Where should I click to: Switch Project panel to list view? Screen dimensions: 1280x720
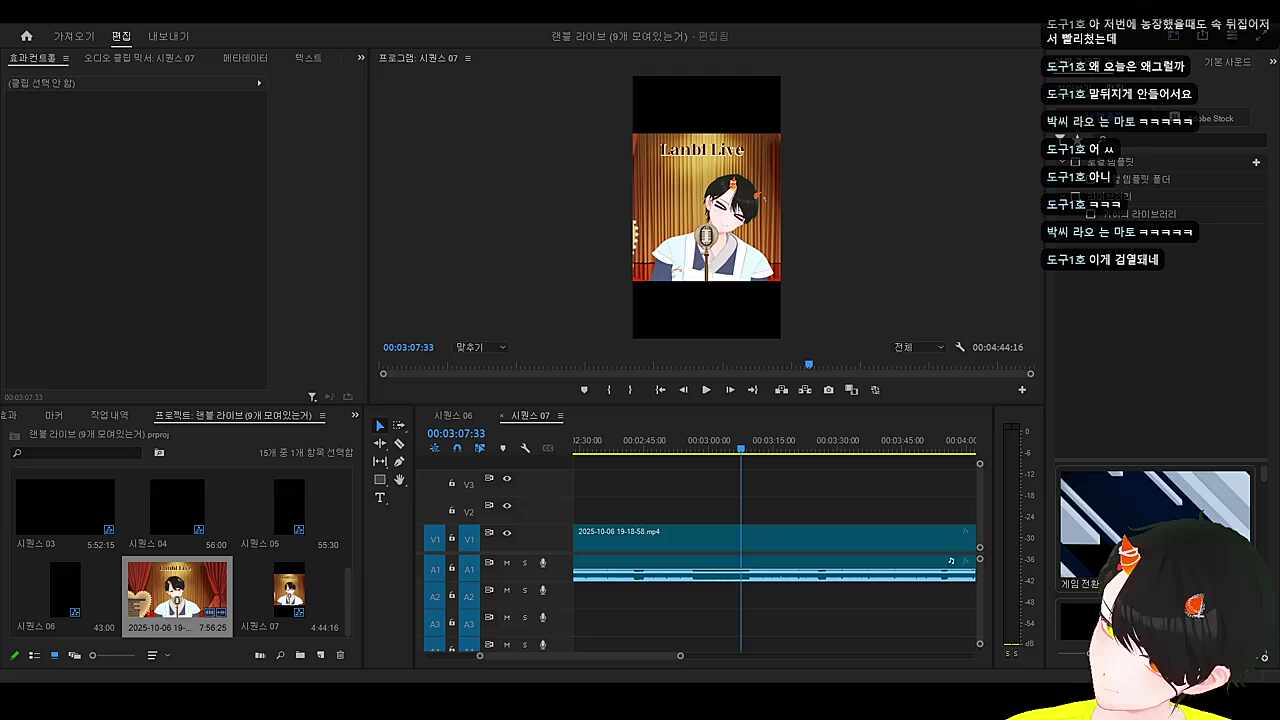(34, 656)
